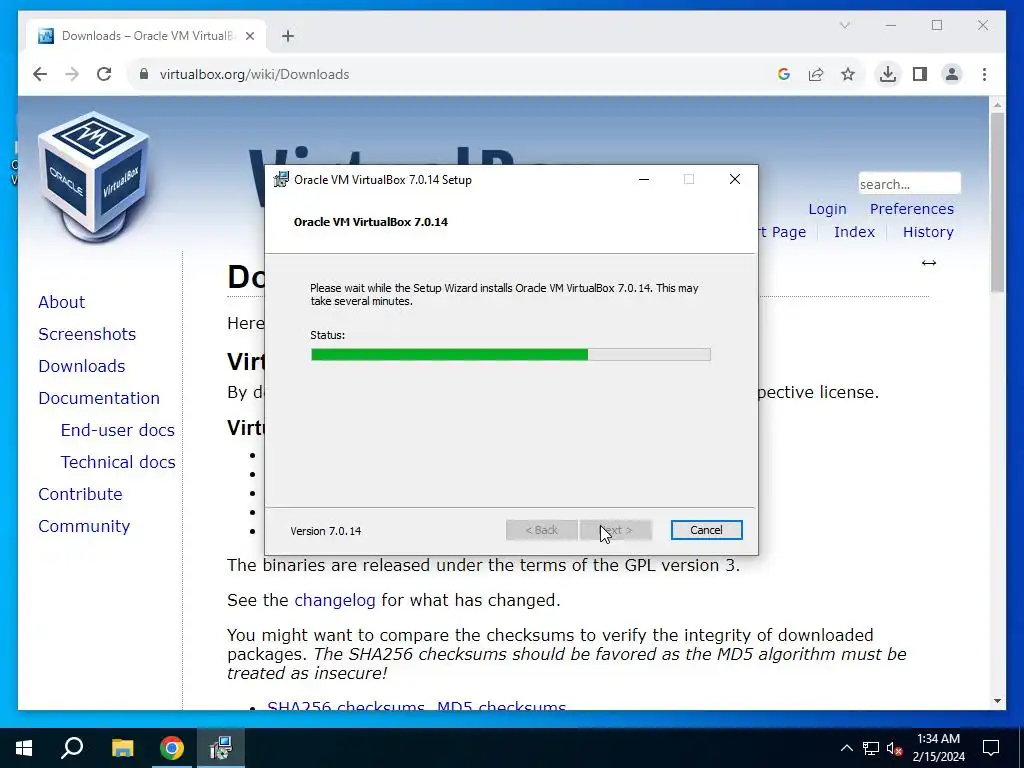
Task: Click the page width toggle arrows icon
Action: coord(929,263)
